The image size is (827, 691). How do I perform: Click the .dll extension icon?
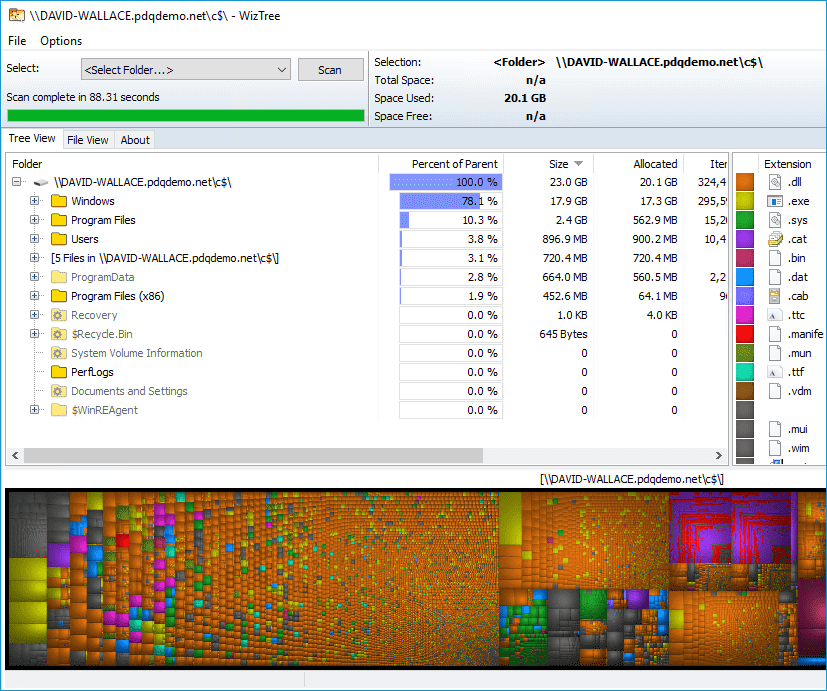[x=774, y=182]
